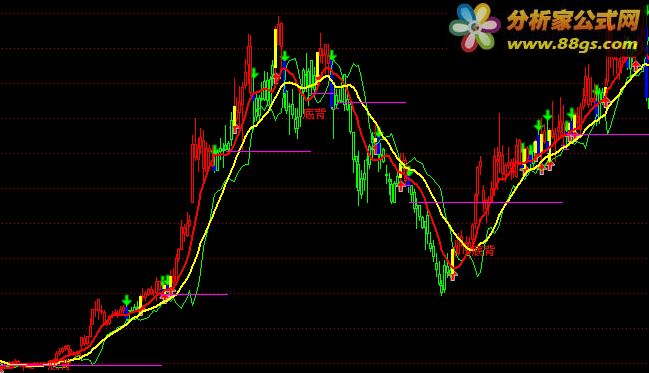Select the magenta line extending to right edge
Viewport: 649px width, 373px height.
tap(611, 135)
